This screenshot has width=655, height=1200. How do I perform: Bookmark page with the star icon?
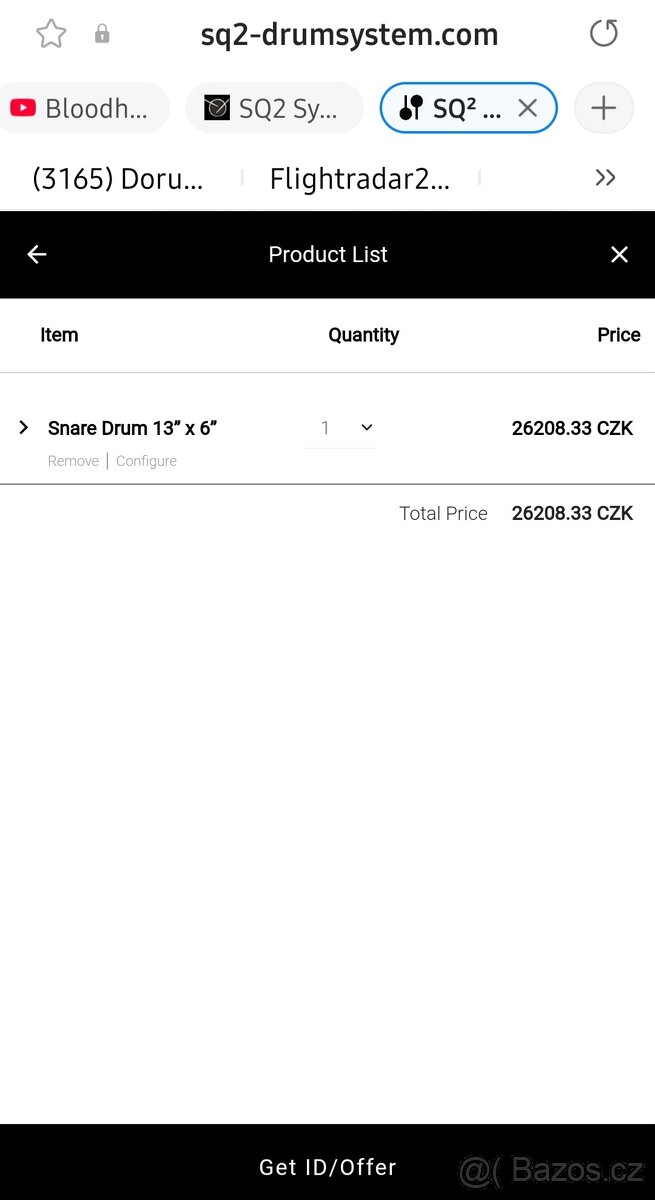[x=51, y=34]
